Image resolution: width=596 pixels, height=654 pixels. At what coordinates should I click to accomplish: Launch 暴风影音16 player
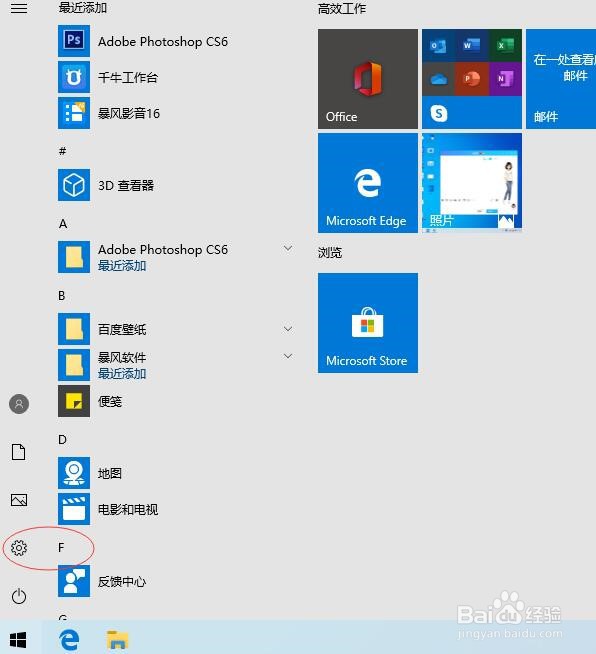(x=109, y=113)
